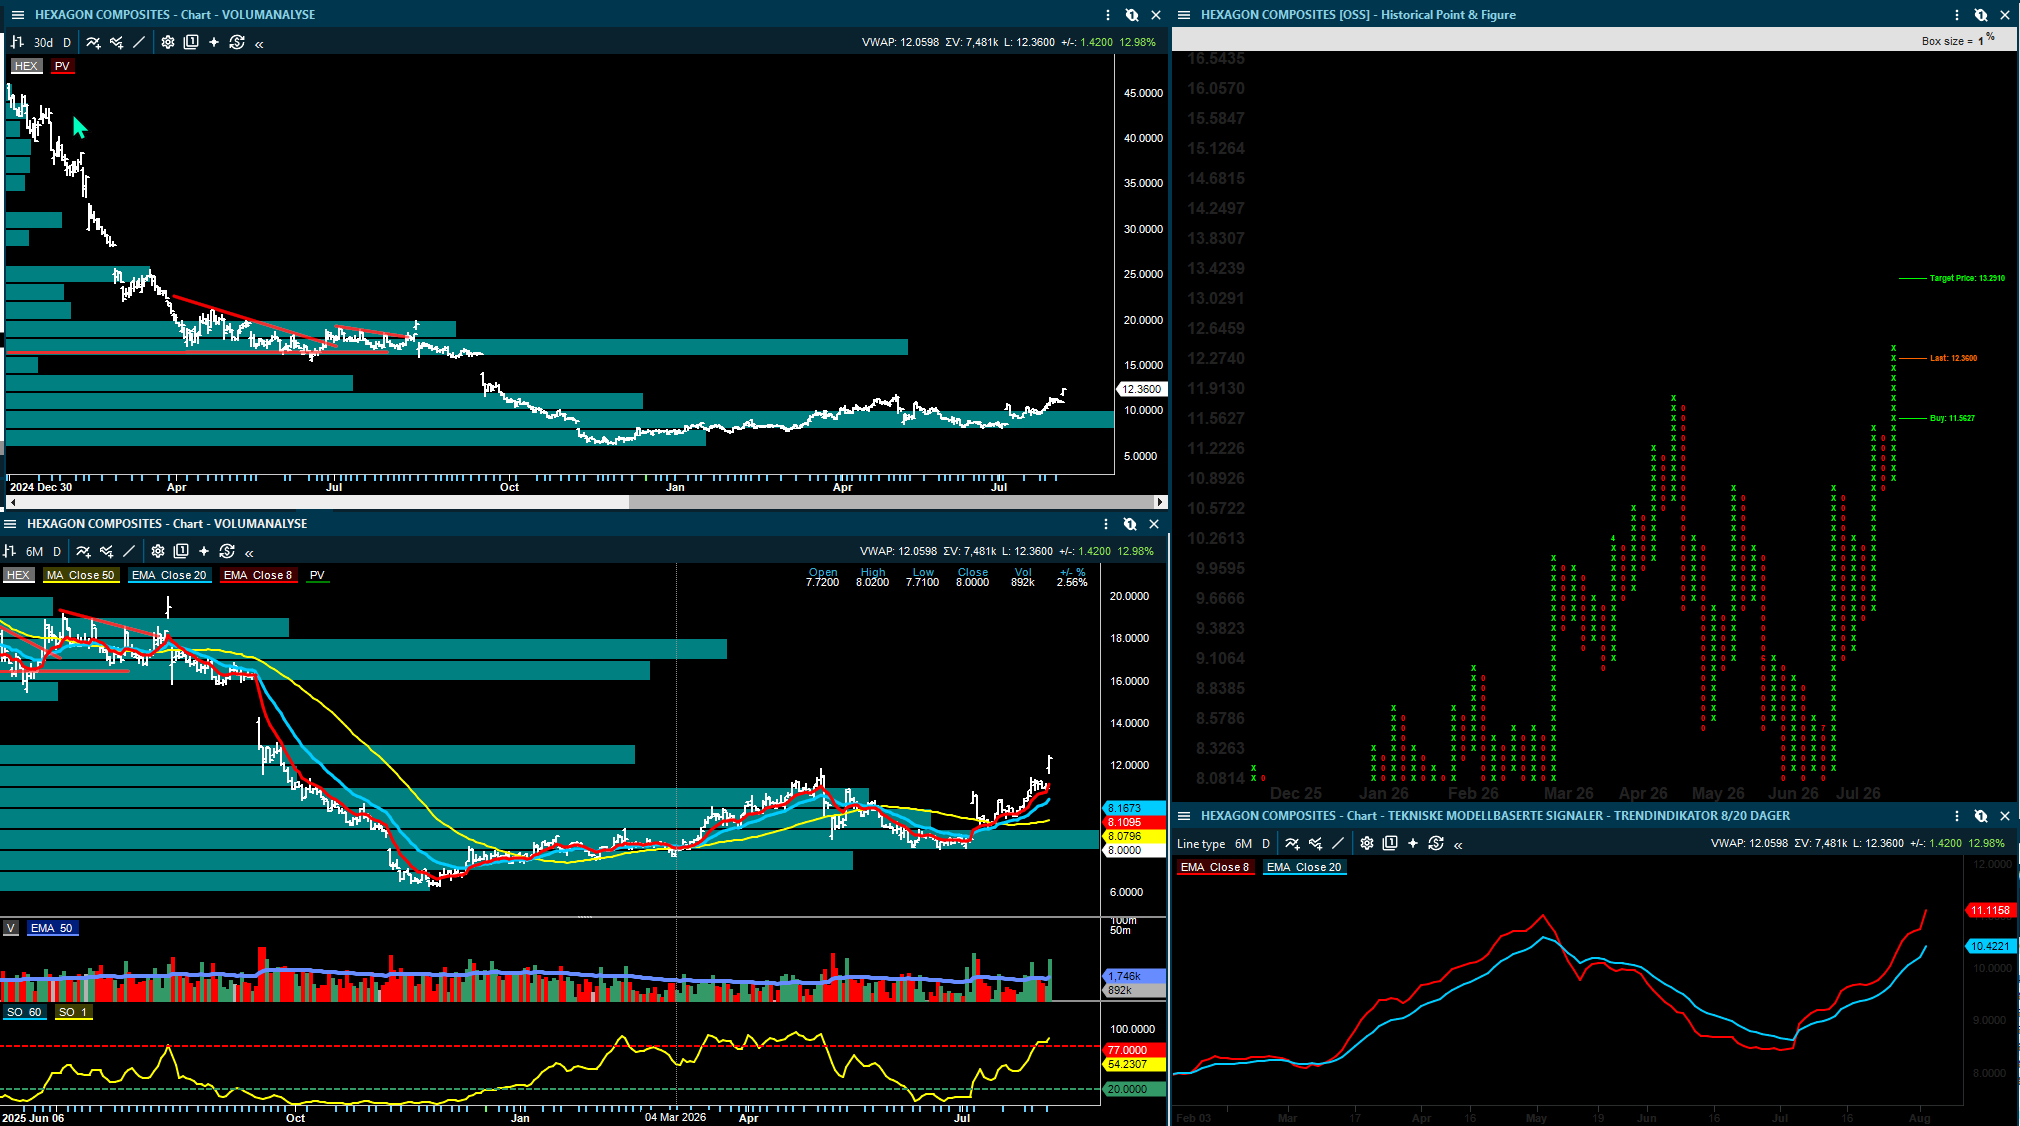The height and width of the screenshot is (1126, 2020).
Task: Open hamburger menu of Point & Figure window
Action: coord(1184,15)
